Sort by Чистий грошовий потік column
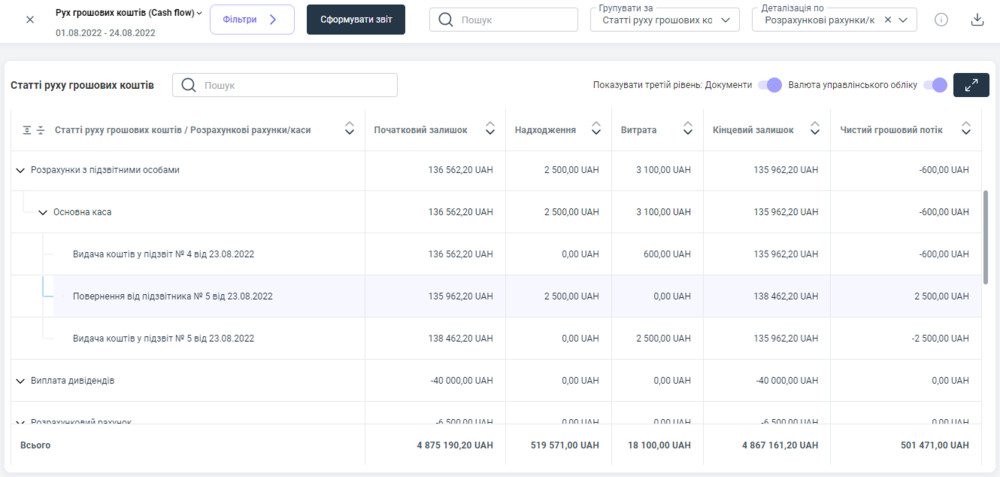Screen dimensions: 1000x477 pos(966,129)
